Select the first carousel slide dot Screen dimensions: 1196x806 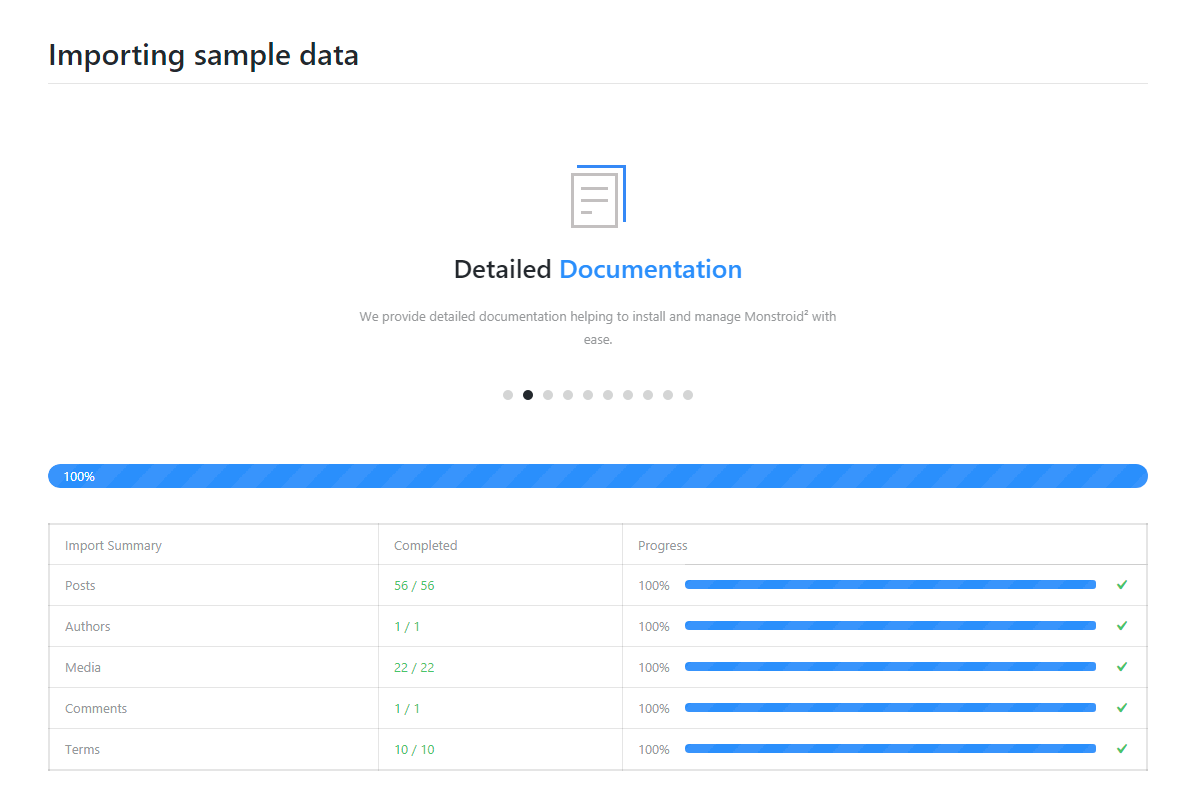(x=508, y=395)
